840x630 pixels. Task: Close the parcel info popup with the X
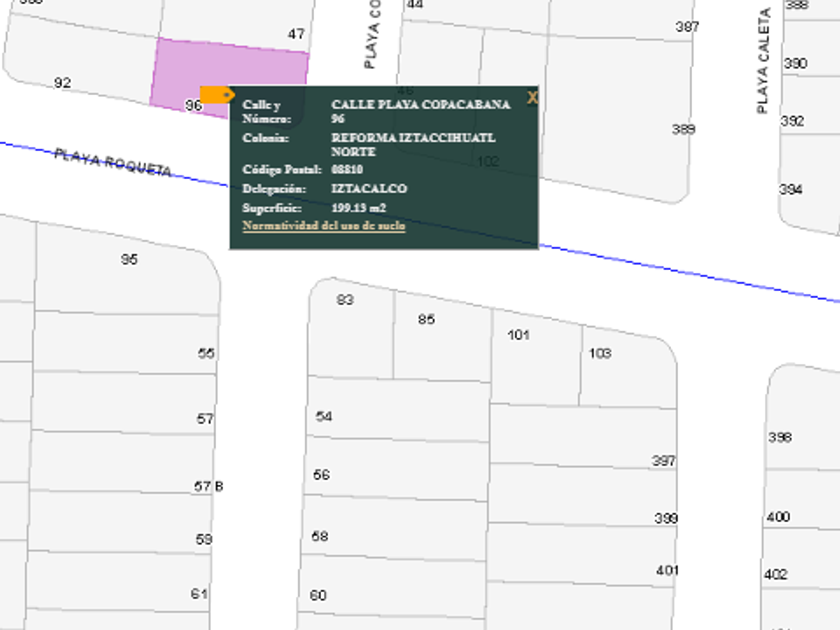pyautogui.click(x=532, y=97)
